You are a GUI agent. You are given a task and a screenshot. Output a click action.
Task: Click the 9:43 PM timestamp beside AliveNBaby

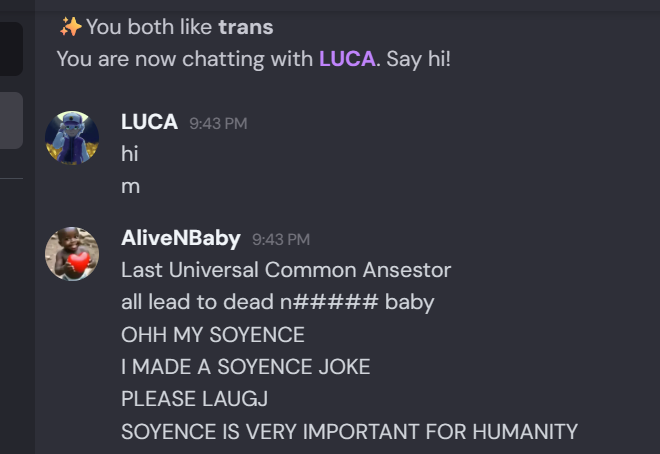(x=280, y=239)
